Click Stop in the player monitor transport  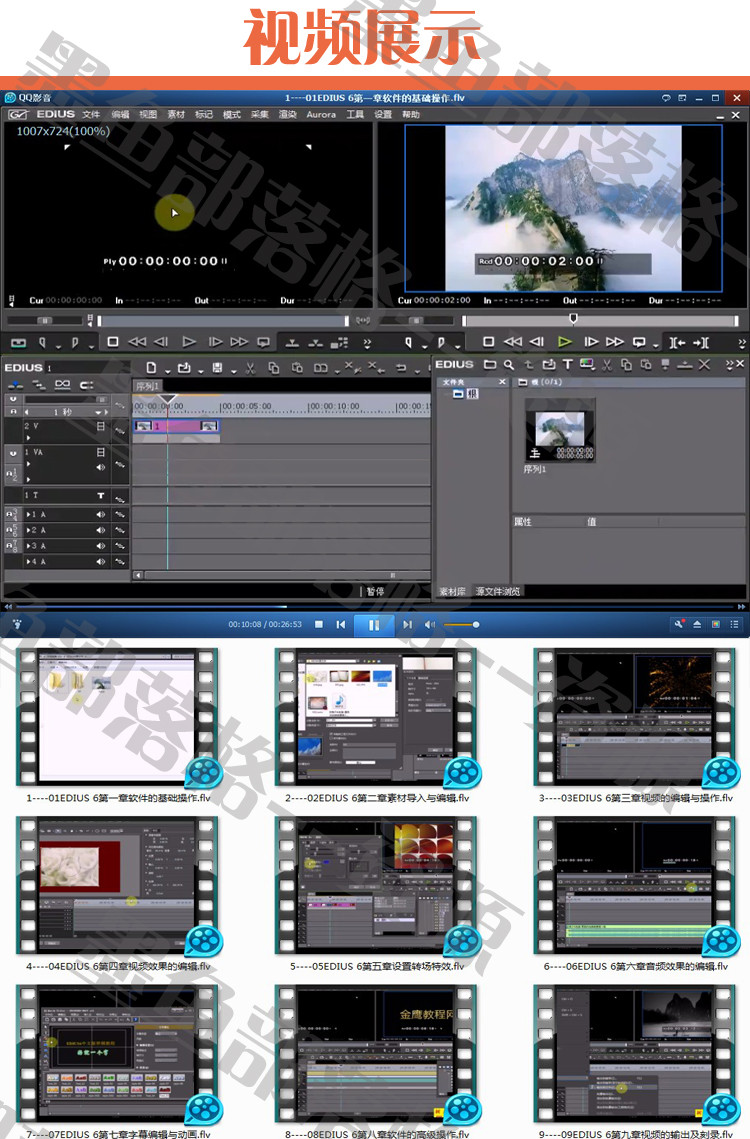click(x=113, y=342)
